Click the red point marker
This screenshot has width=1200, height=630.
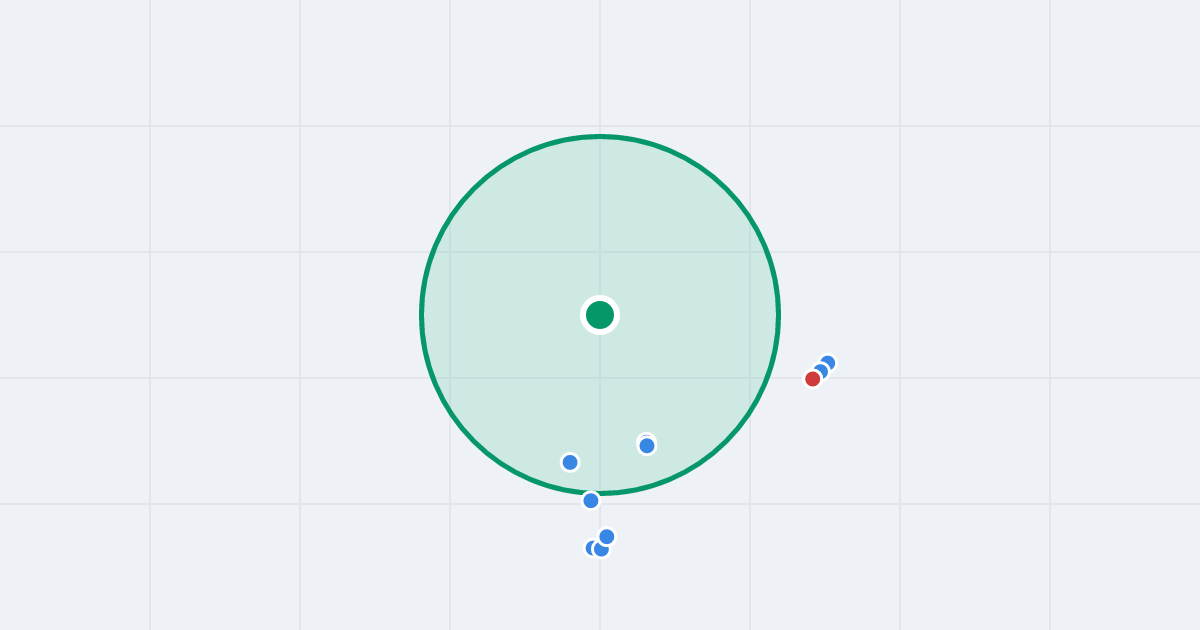pyautogui.click(x=813, y=379)
